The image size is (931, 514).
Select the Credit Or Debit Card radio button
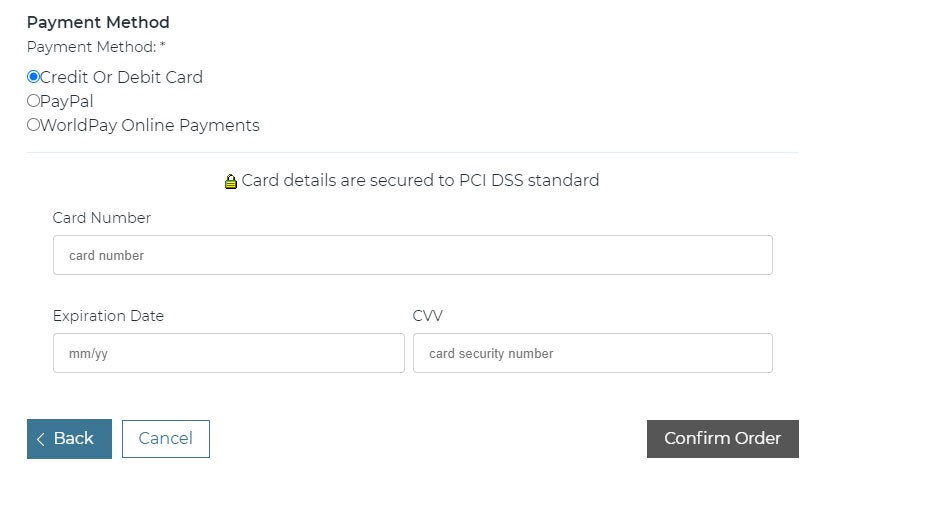click(33, 77)
